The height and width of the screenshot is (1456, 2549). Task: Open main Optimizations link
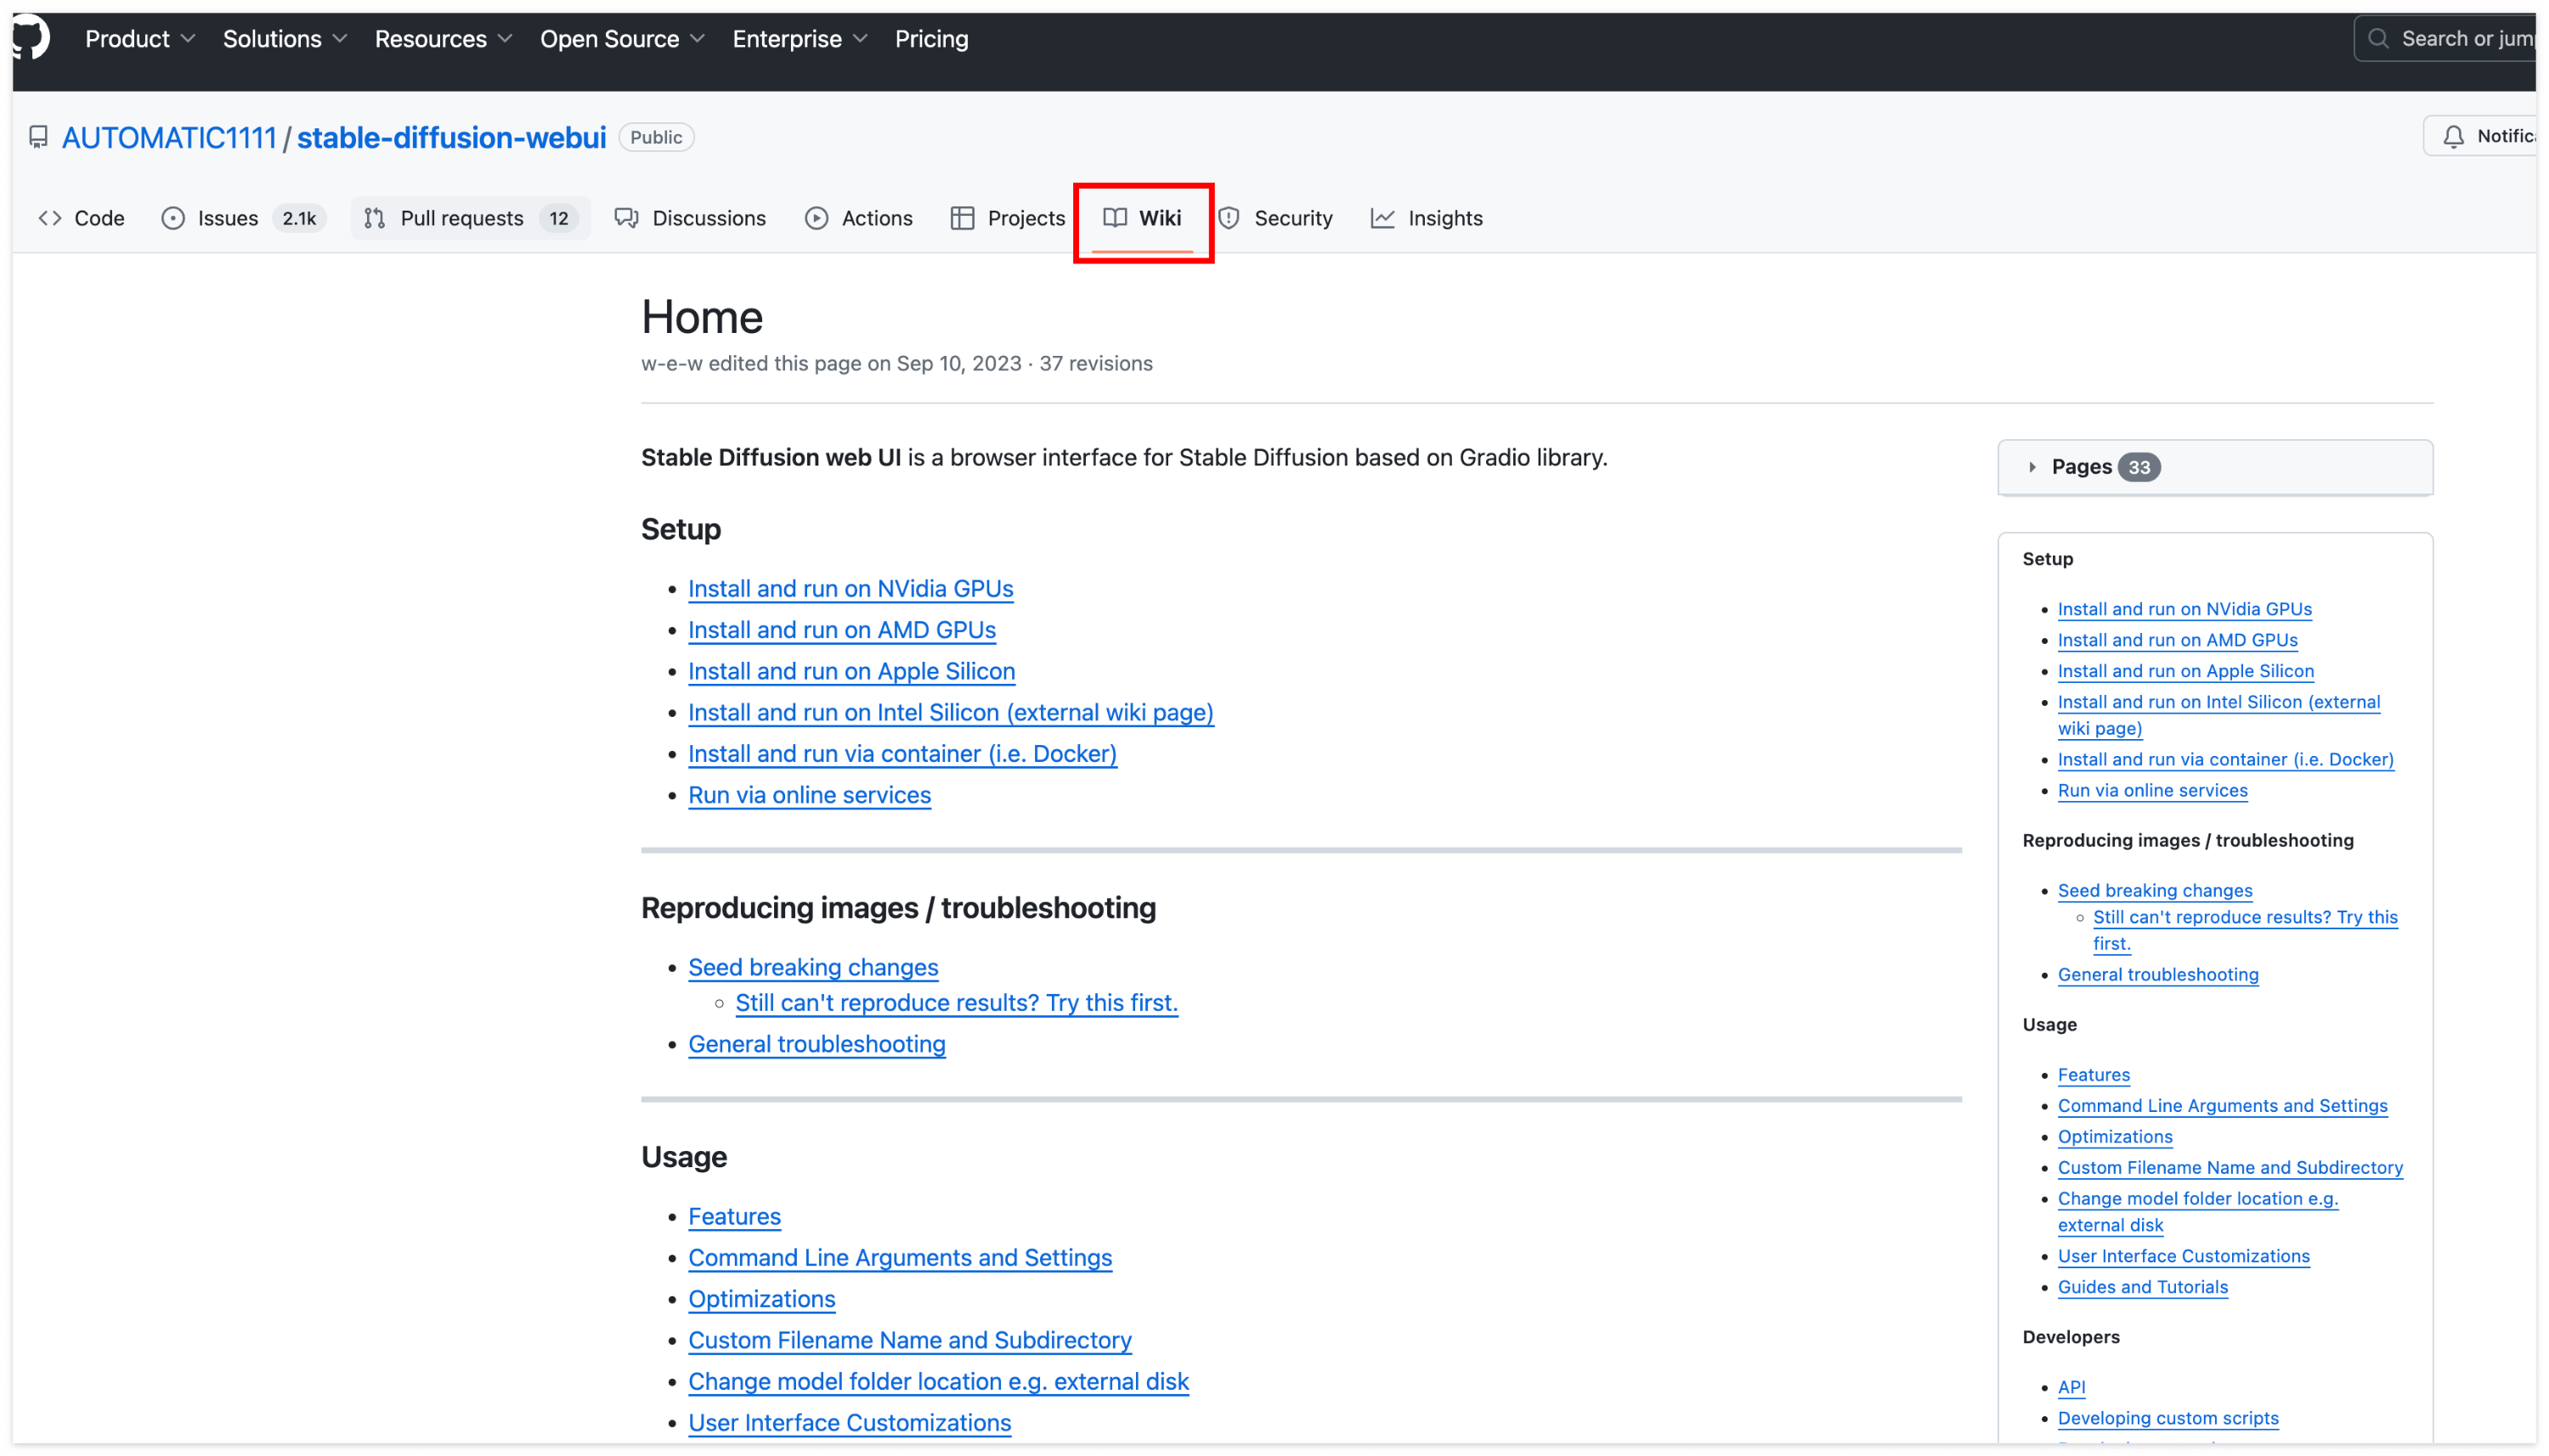761,1298
